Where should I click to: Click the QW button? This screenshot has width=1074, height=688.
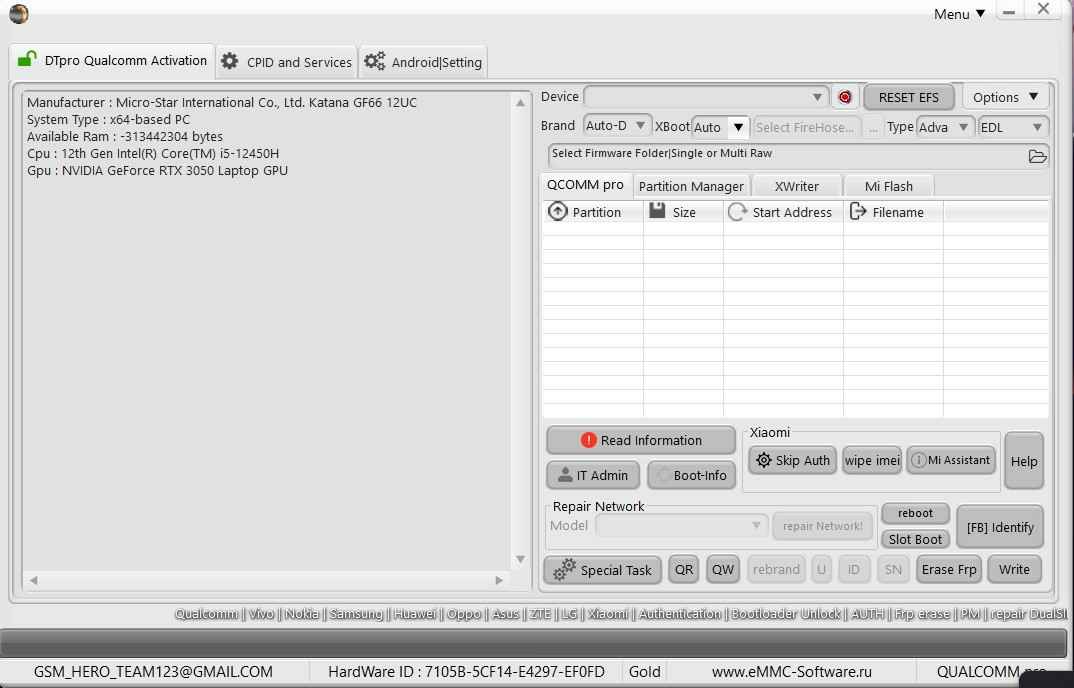click(x=723, y=569)
